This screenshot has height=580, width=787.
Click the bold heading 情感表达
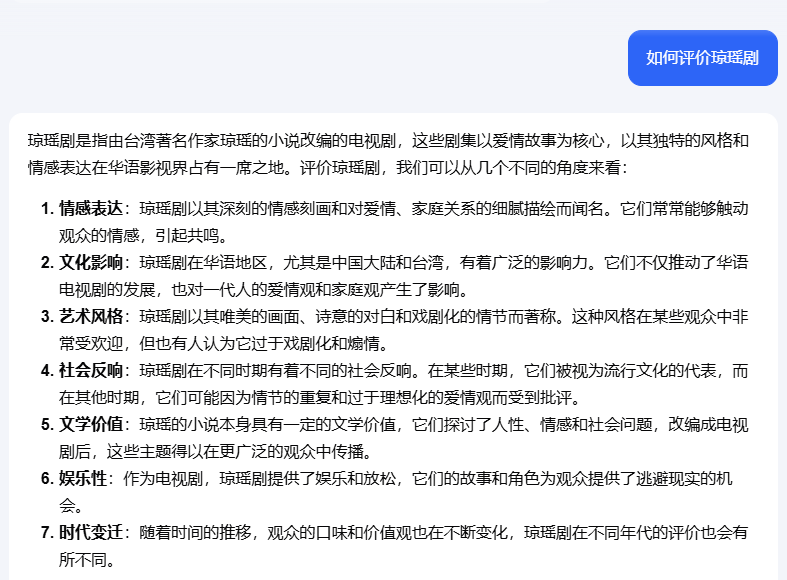click(91, 209)
